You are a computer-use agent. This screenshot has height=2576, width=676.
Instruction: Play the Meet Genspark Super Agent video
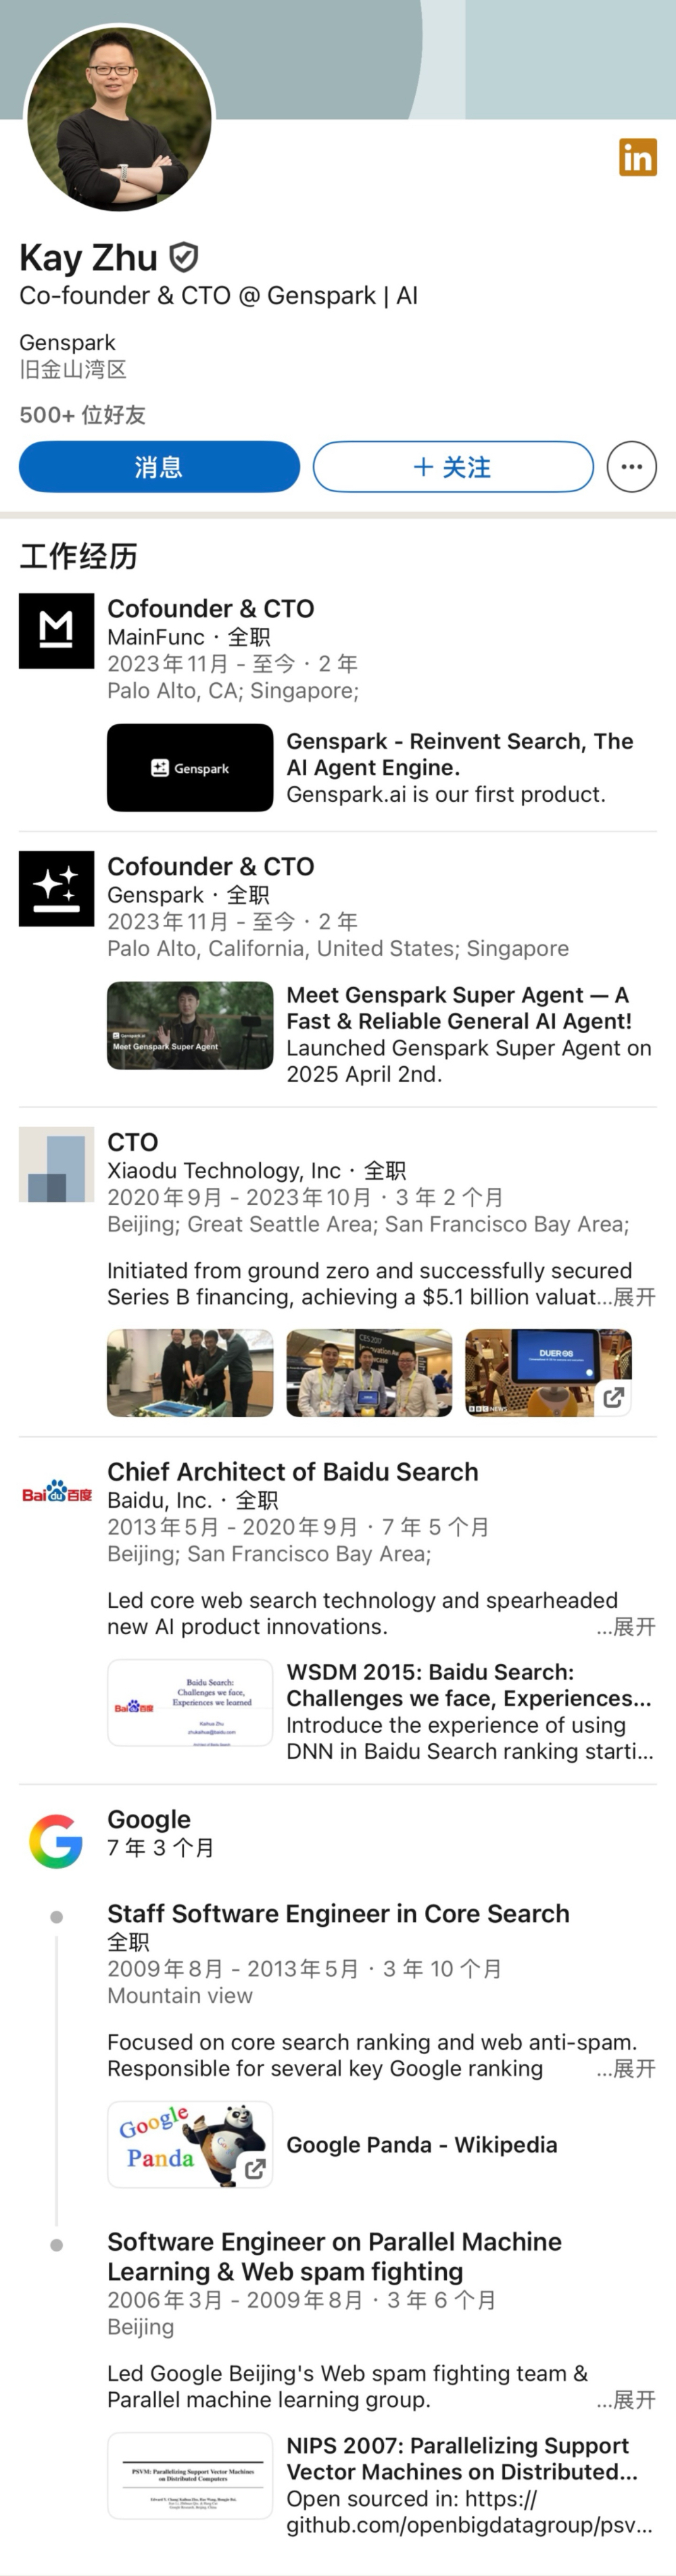pyautogui.click(x=190, y=1026)
